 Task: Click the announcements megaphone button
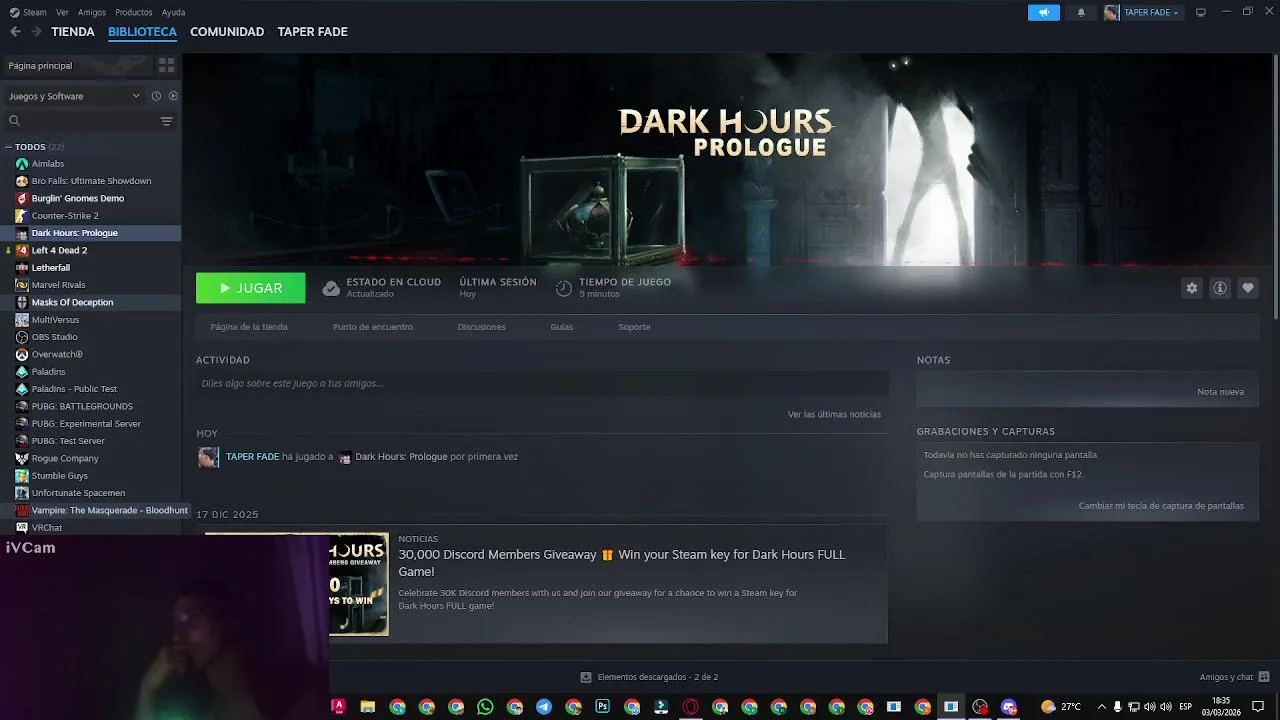1043,12
